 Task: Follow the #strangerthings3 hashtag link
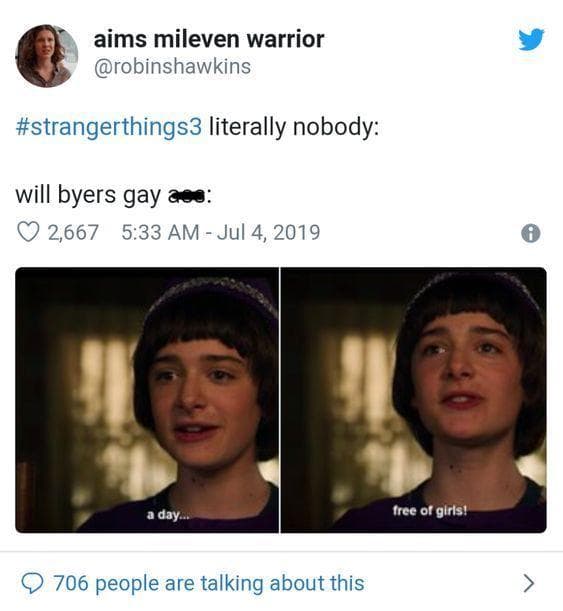(x=109, y=127)
